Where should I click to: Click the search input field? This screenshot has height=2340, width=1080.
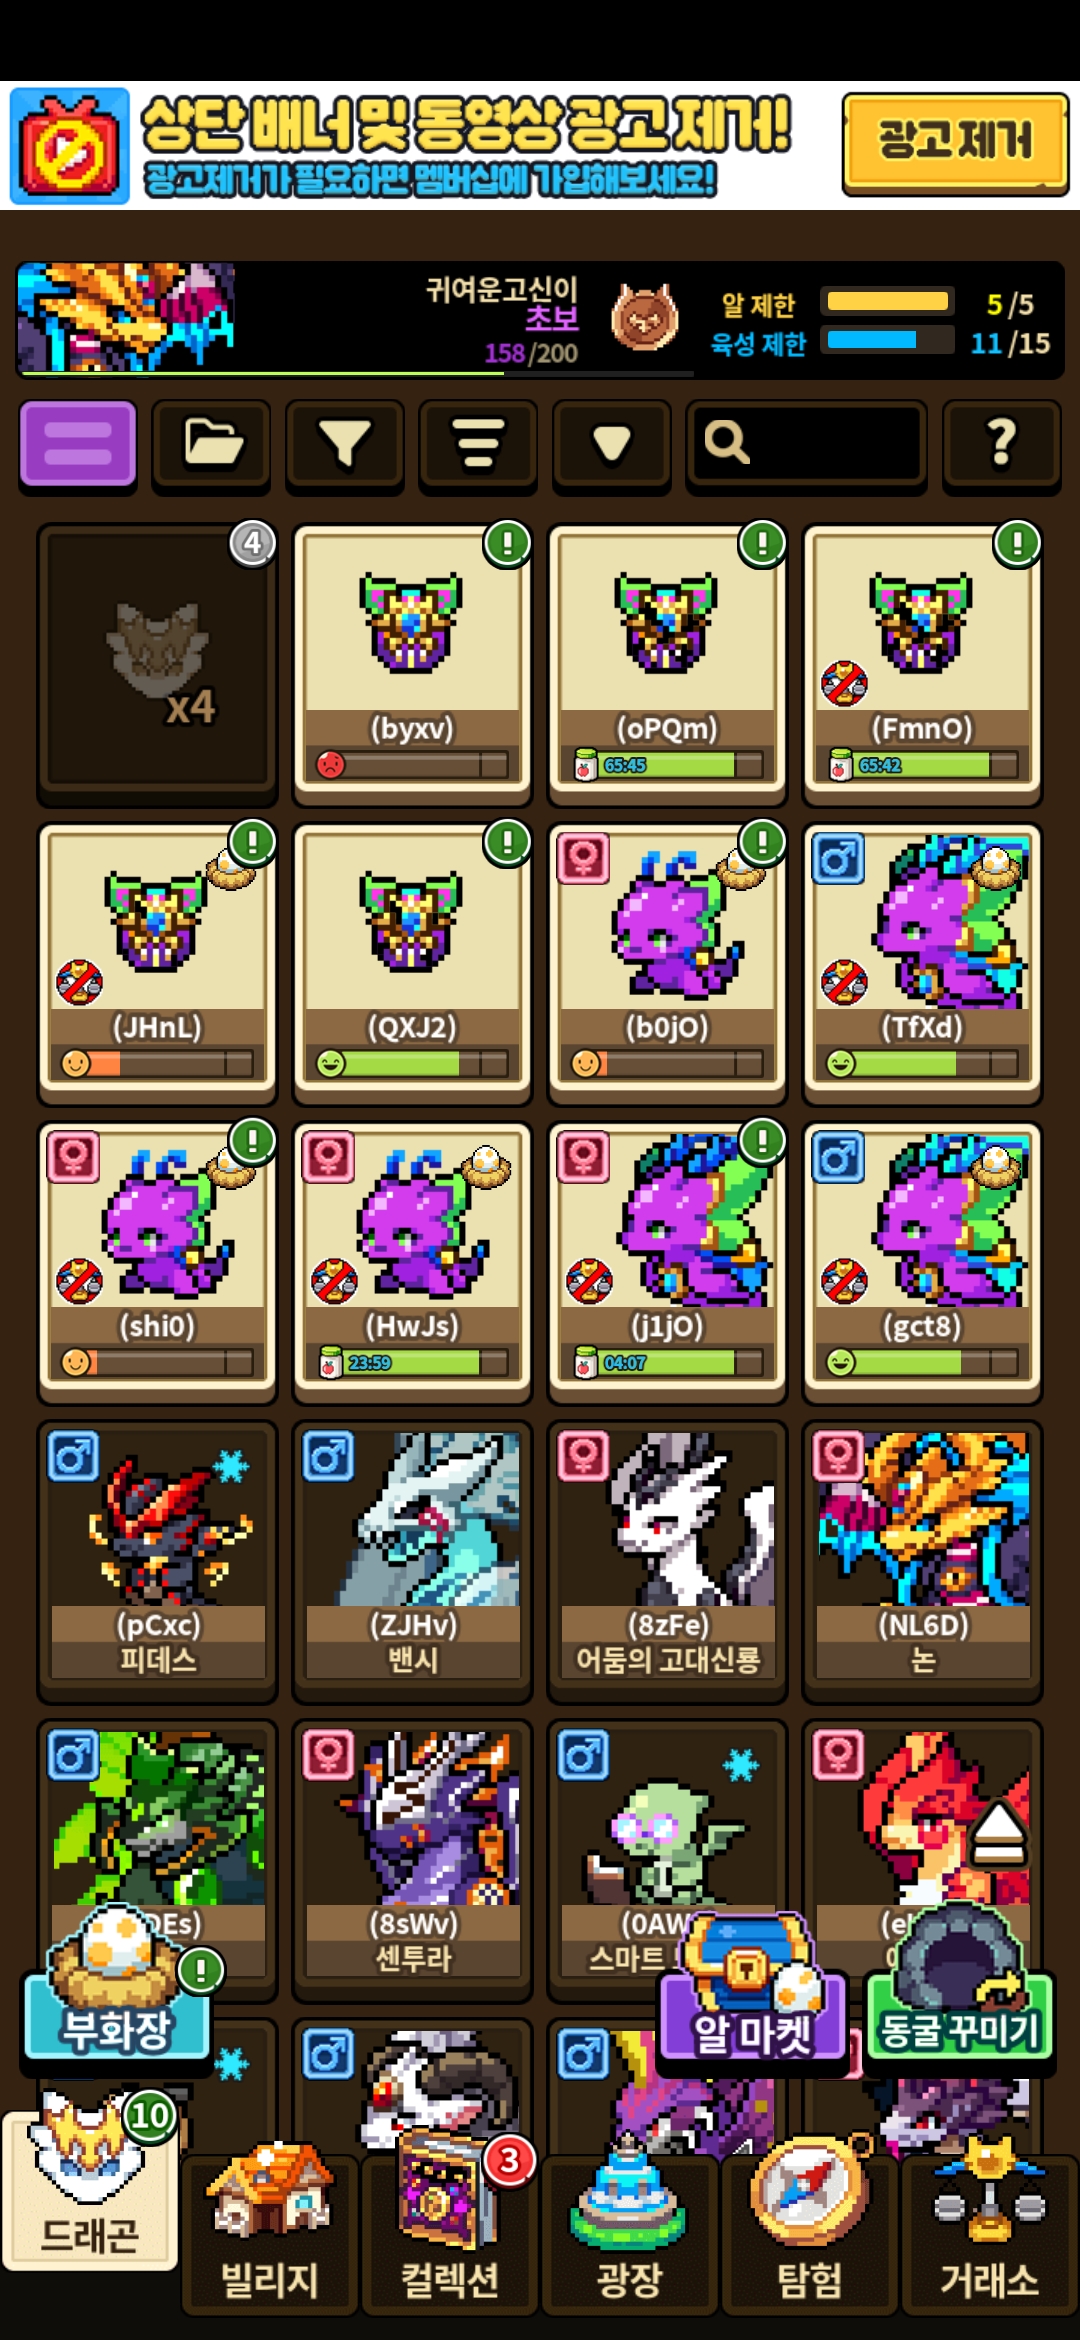(x=805, y=446)
